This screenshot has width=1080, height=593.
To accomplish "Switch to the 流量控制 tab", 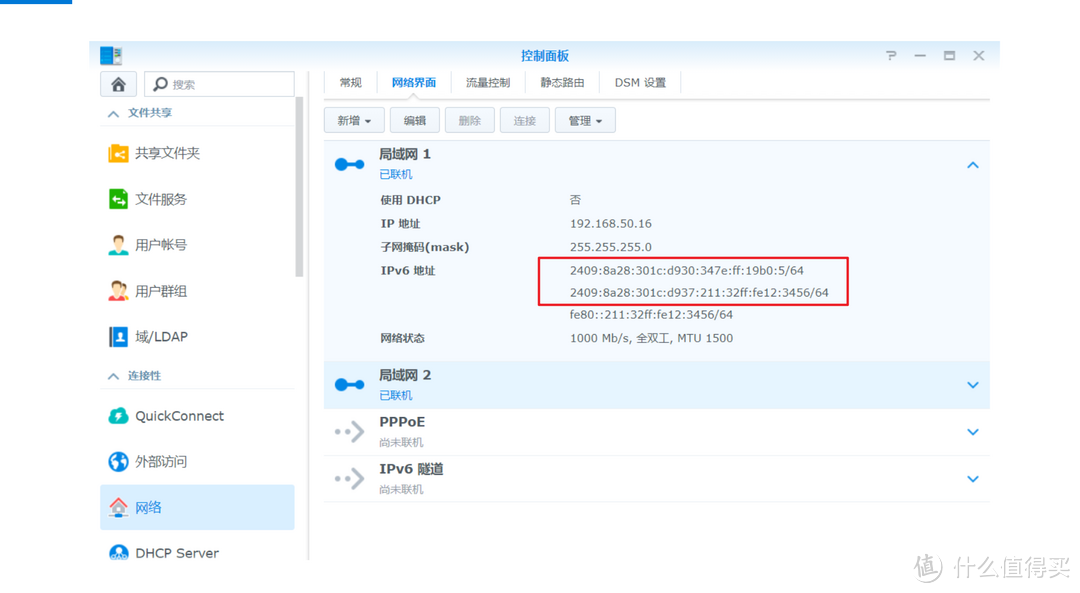I will (488, 83).
